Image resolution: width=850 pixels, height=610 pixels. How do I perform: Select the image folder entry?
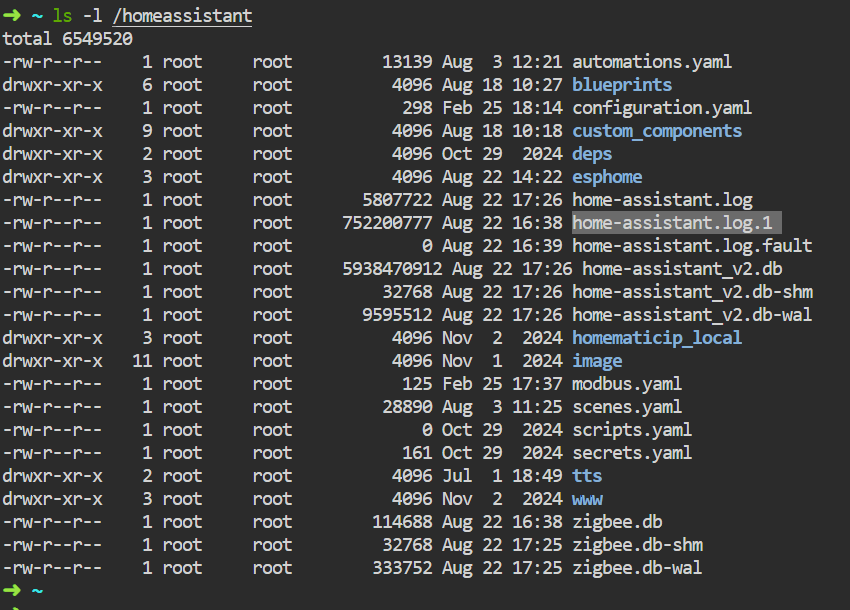point(597,361)
